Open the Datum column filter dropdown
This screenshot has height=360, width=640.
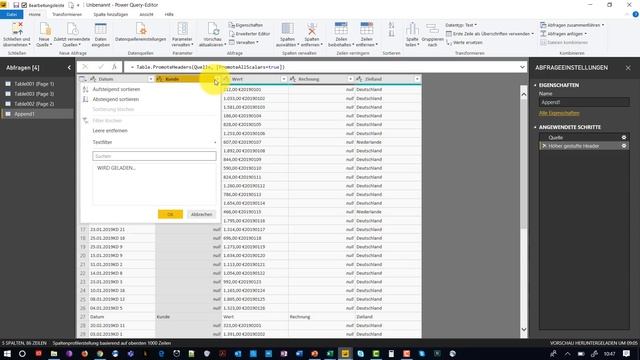(x=151, y=79)
